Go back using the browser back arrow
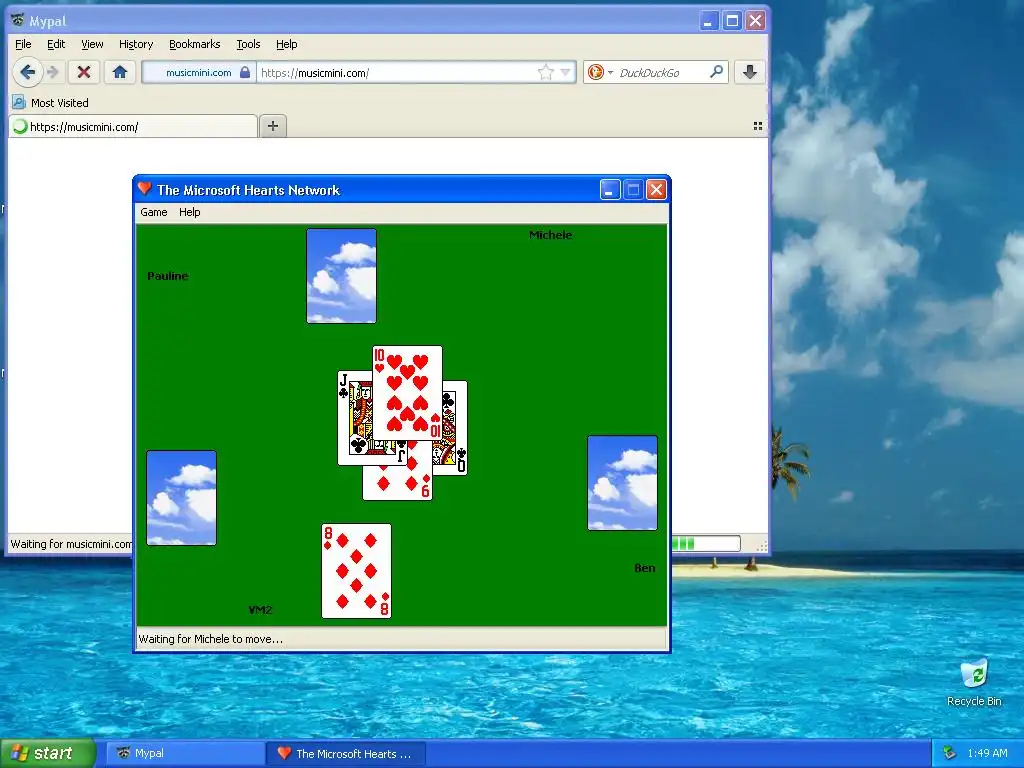 (x=27, y=72)
